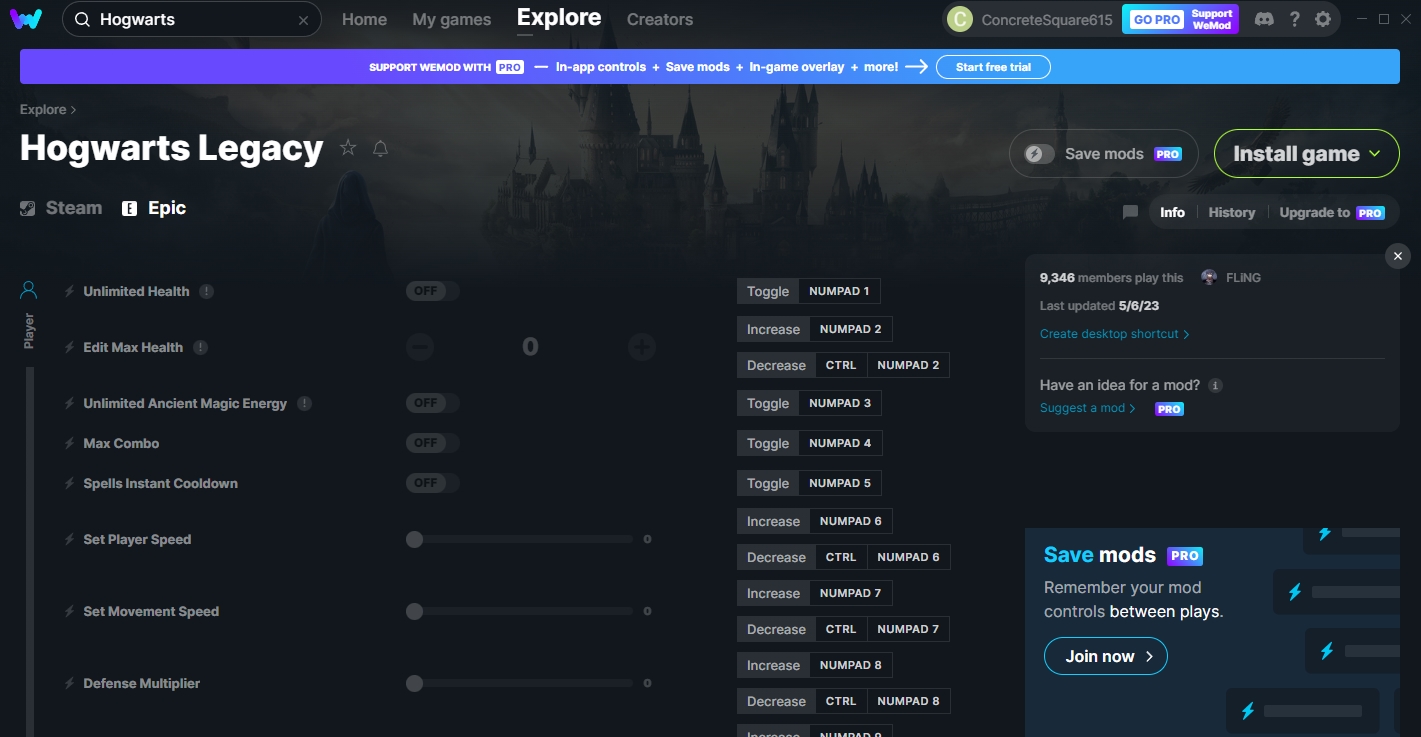
Task: Change NUMPAD 5 Toggle hotkey
Action: tap(839, 483)
